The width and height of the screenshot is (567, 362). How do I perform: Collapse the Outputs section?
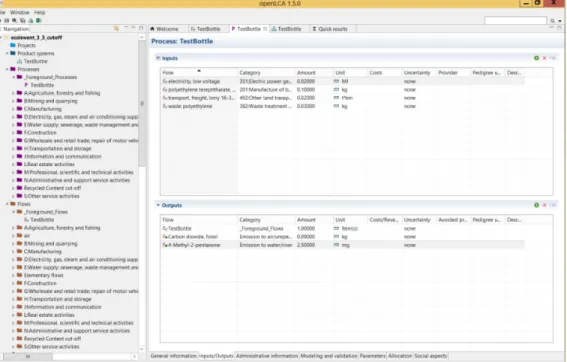[x=158, y=205]
